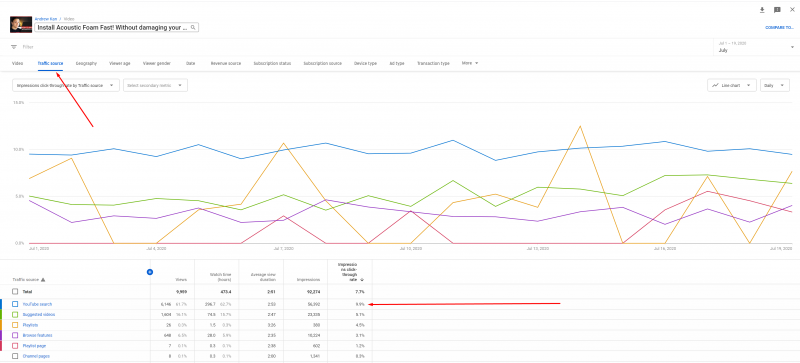Screen dimensions: 800x363
Task: Open the Subscription source tab
Action: point(322,63)
